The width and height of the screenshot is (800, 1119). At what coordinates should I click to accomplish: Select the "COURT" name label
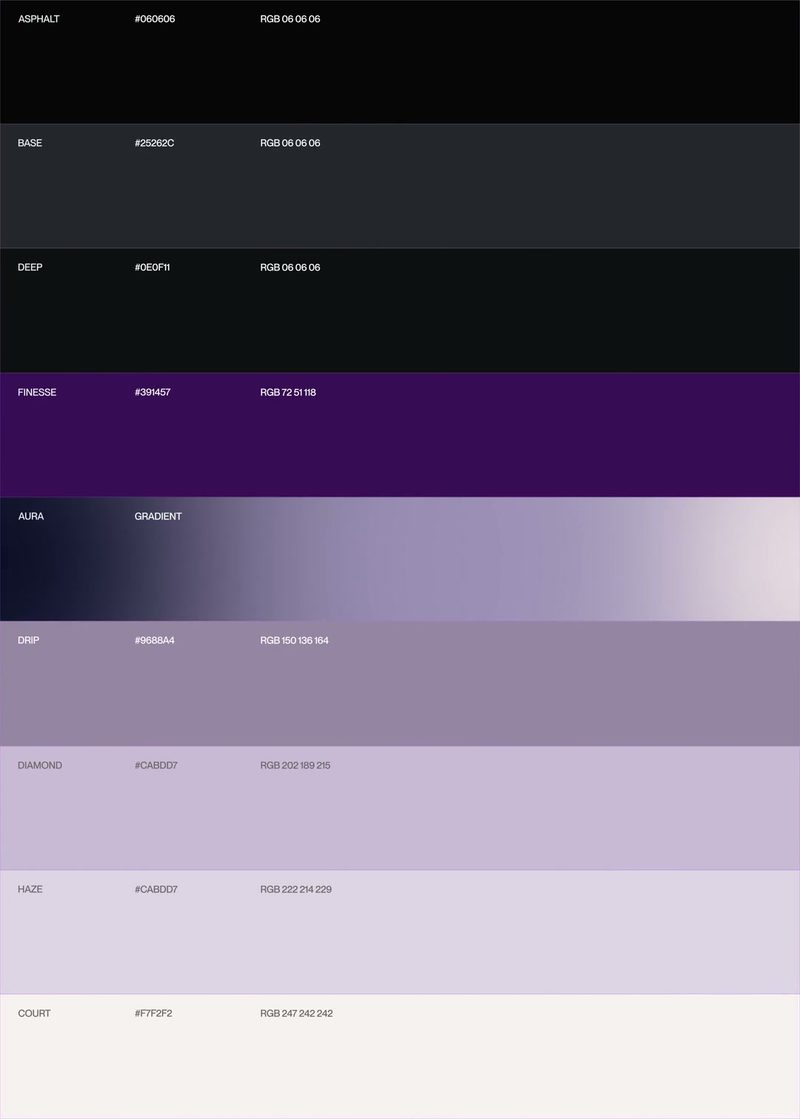pos(34,1014)
